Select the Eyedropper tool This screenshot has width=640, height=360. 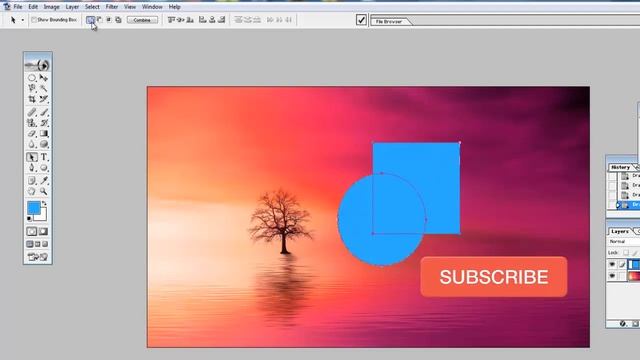(44, 180)
